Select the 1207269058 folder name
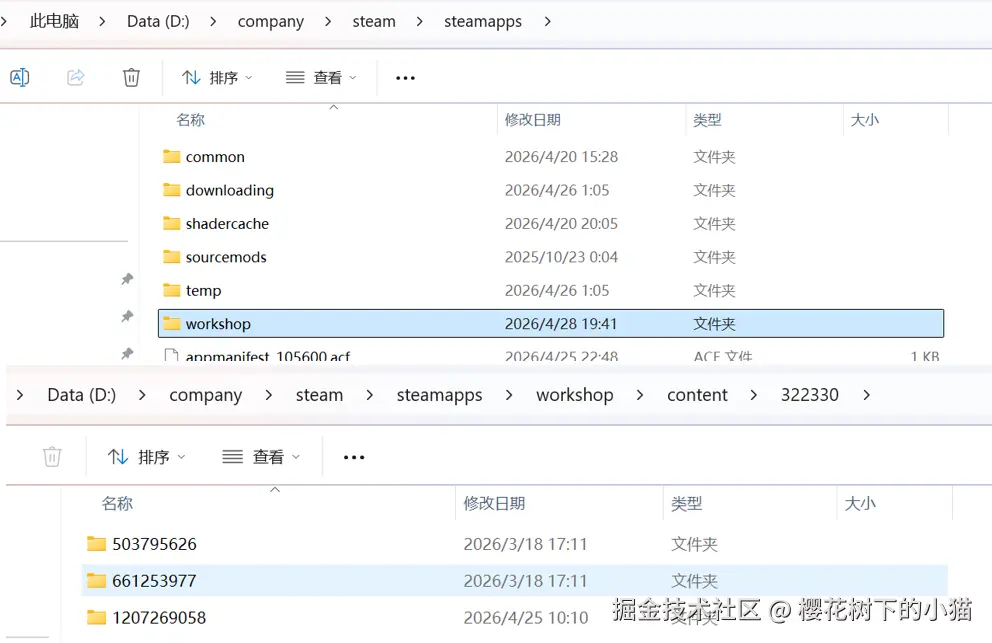The width and height of the screenshot is (992, 643). 159,617
